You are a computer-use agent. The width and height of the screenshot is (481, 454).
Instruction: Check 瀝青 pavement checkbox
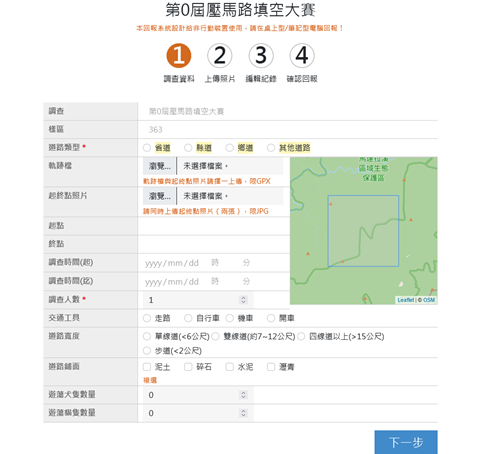click(271, 367)
